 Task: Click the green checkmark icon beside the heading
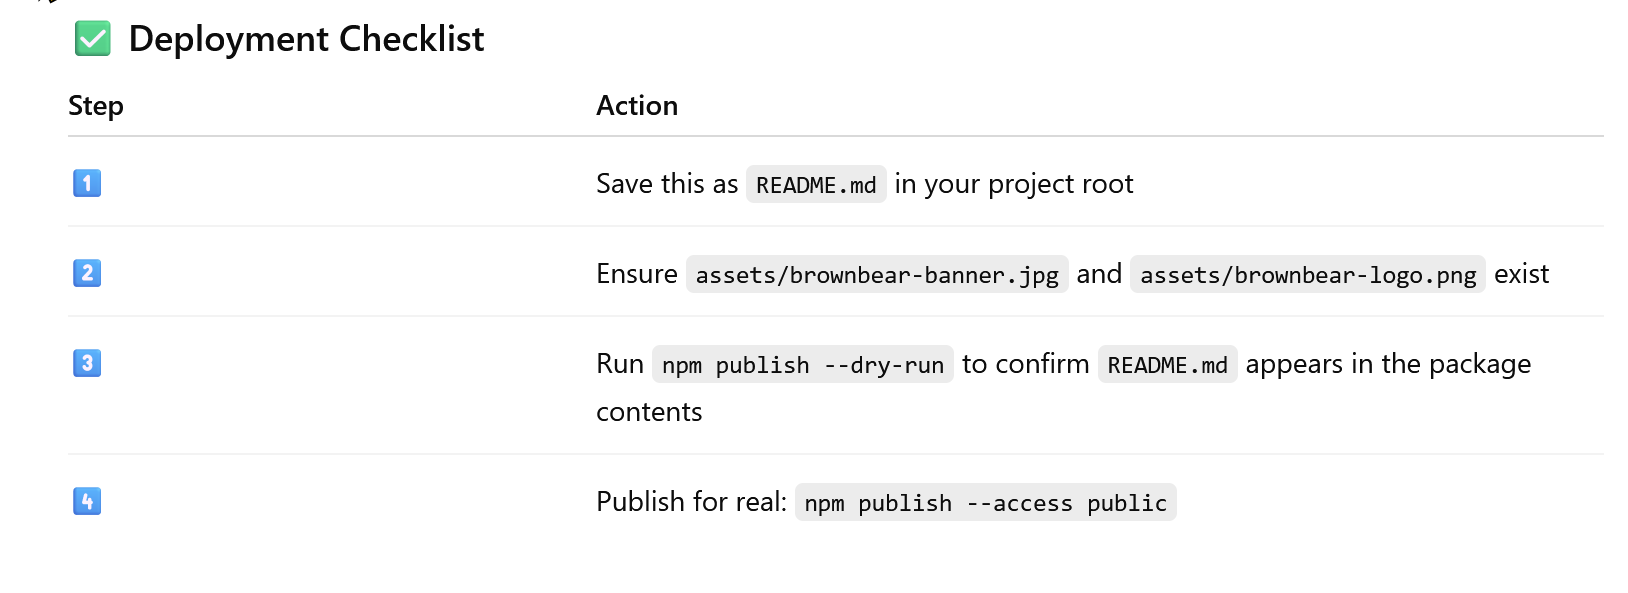pyautogui.click(x=93, y=39)
